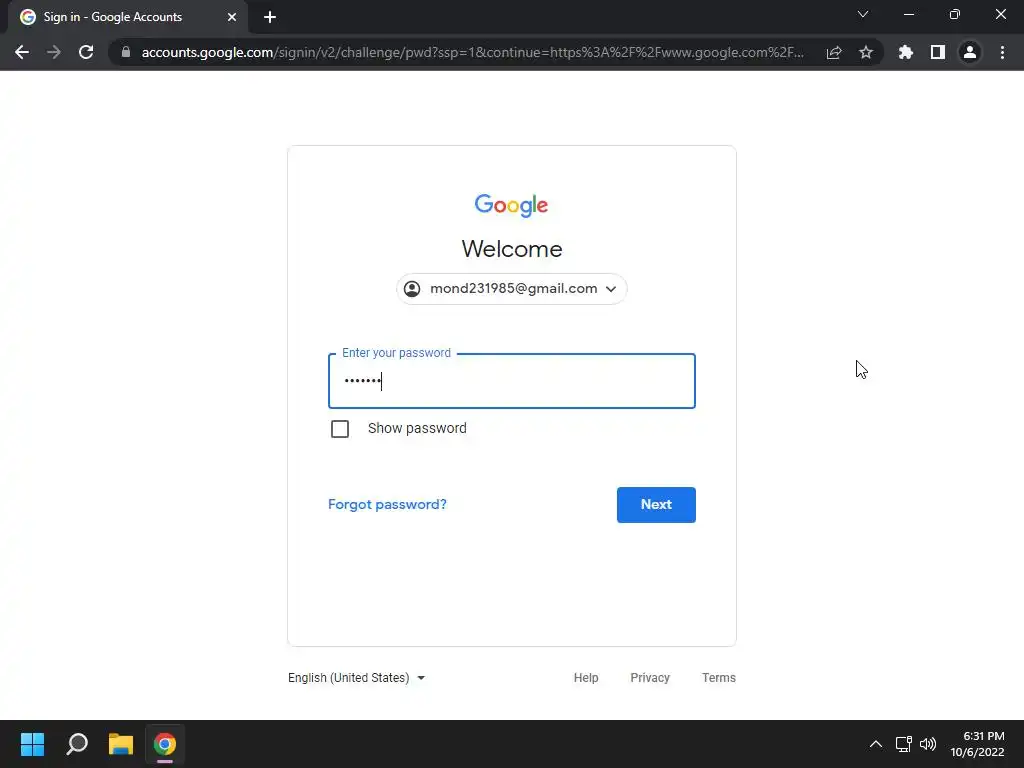The width and height of the screenshot is (1024, 768).
Task: Open taskbar Search
Action: [77, 744]
